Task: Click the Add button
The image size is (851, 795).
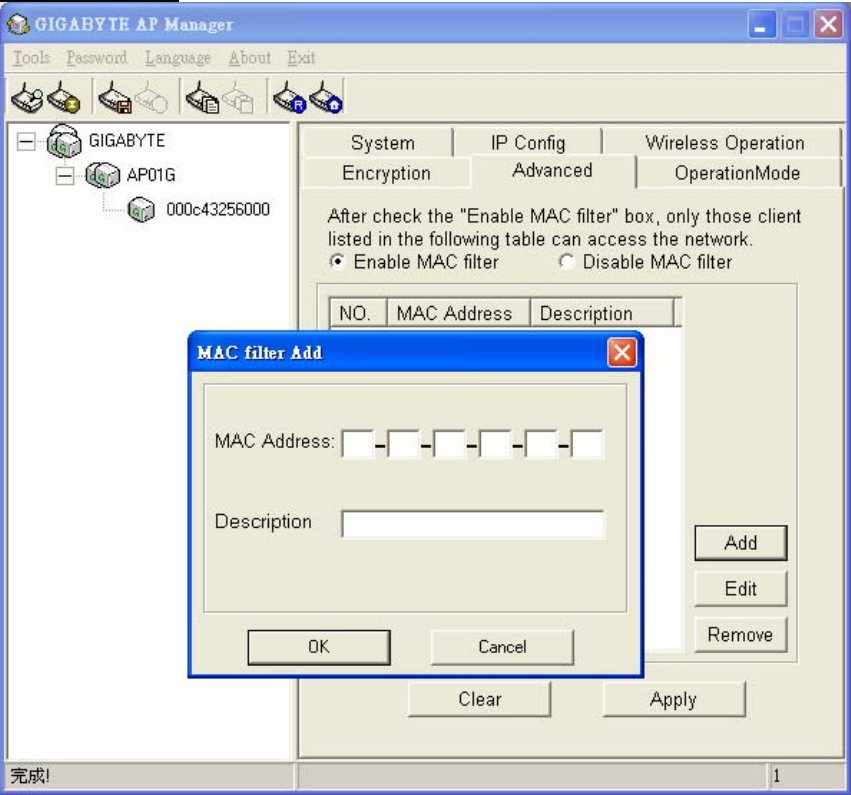Action: pyautogui.click(x=740, y=543)
